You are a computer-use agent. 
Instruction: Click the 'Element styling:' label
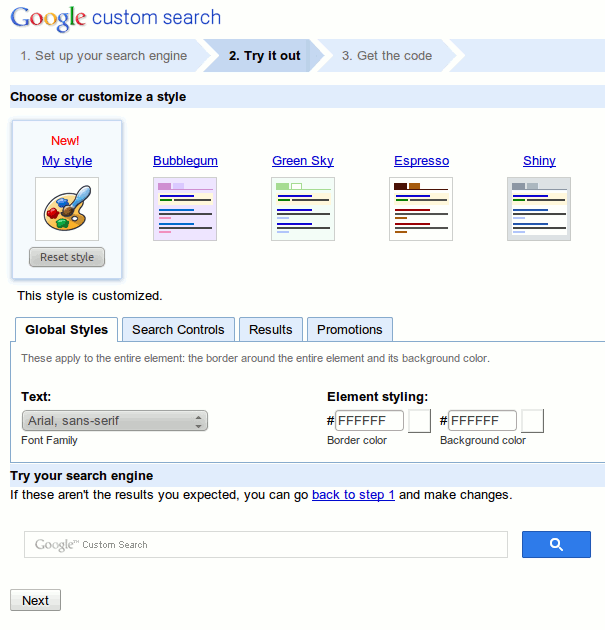(378, 397)
